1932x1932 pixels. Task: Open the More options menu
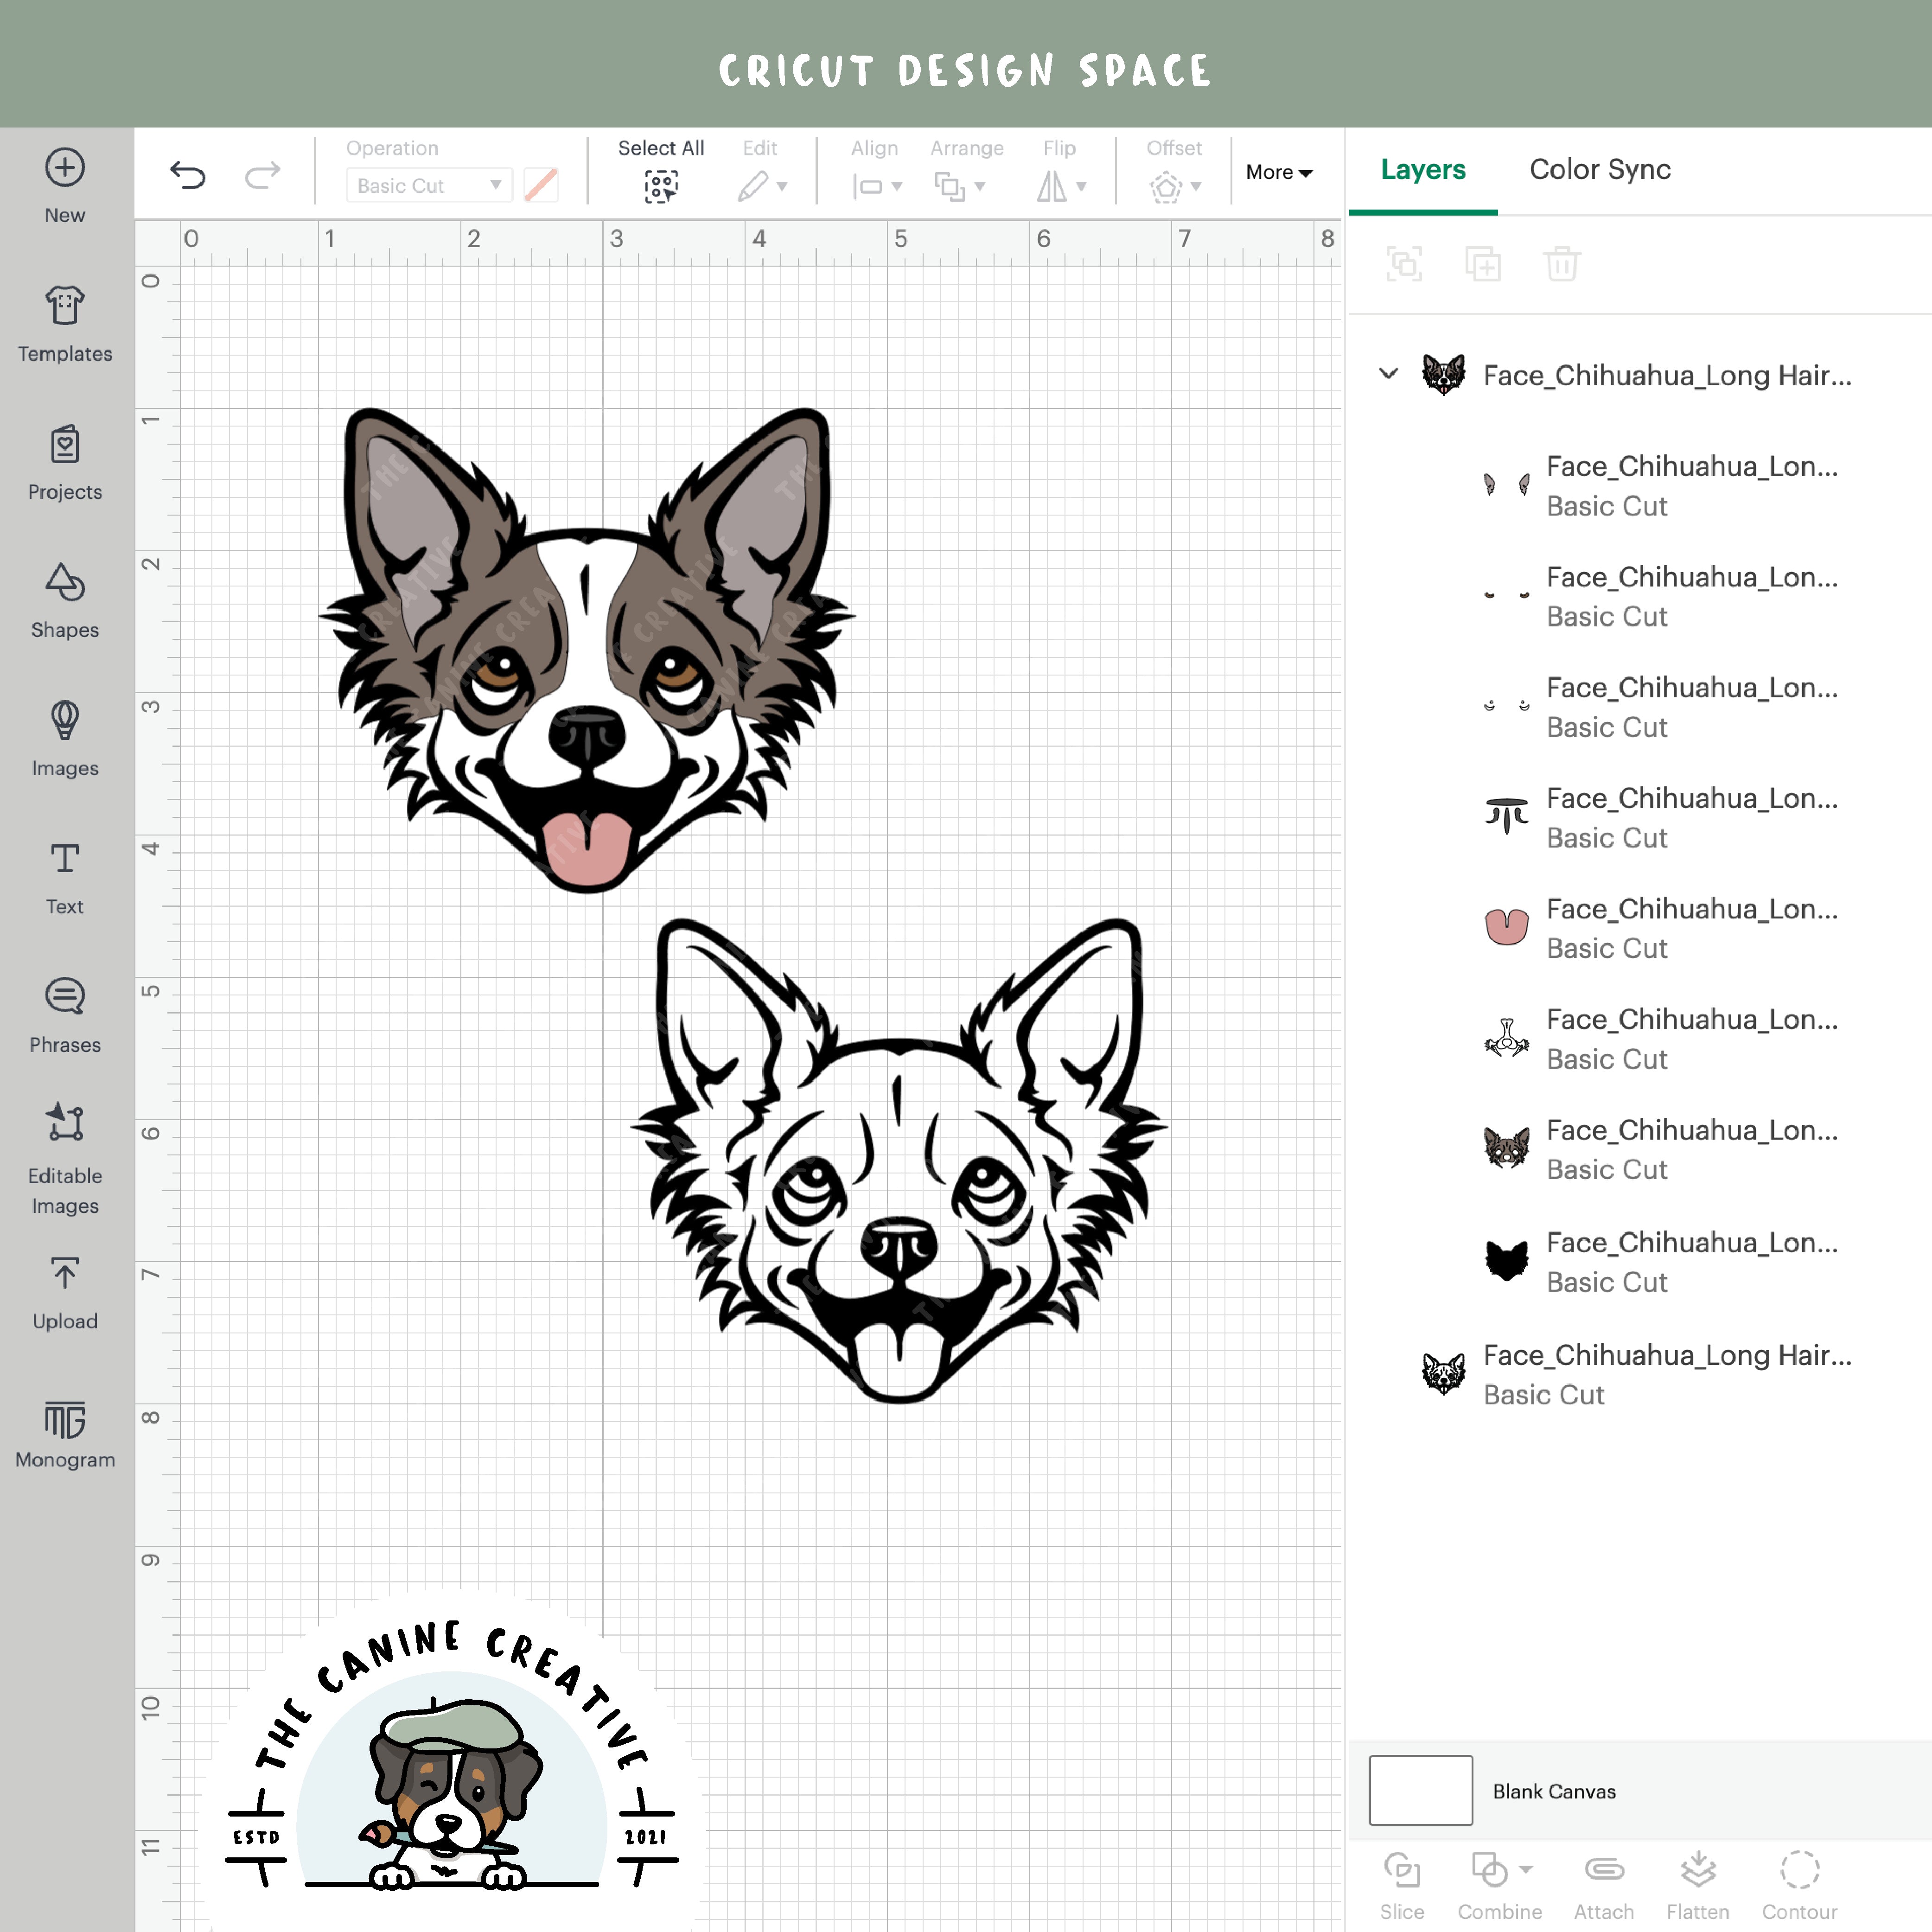click(x=1278, y=172)
